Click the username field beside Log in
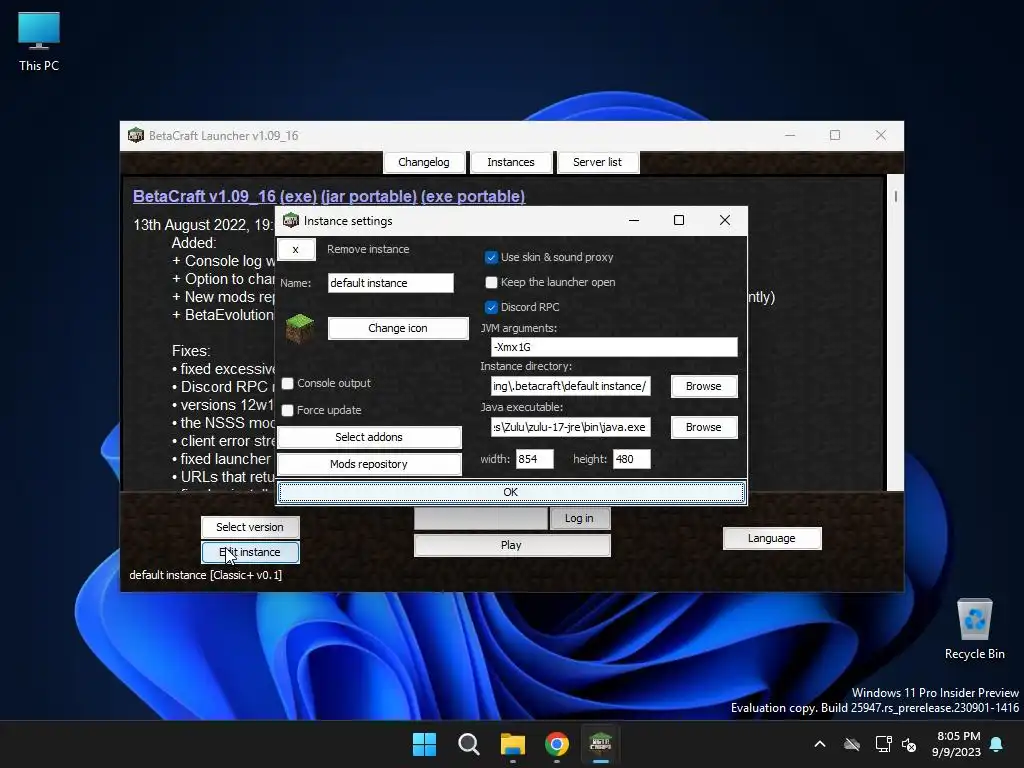The height and width of the screenshot is (768, 1024). (481, 518)
